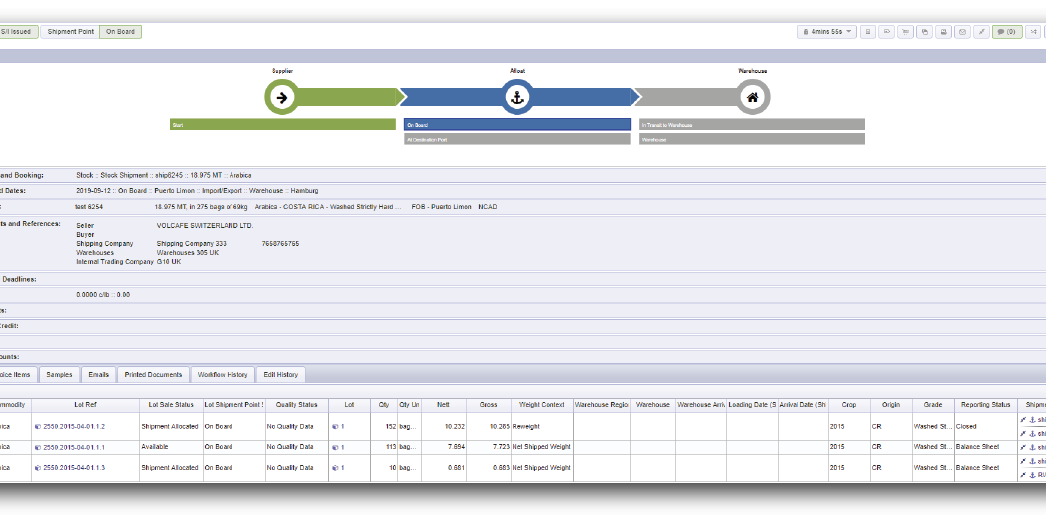Screen dimensions: 1046x523
Task: Open lot reference 2559.2015-04-01.1.1 link
Action: (x=76, y=447)
